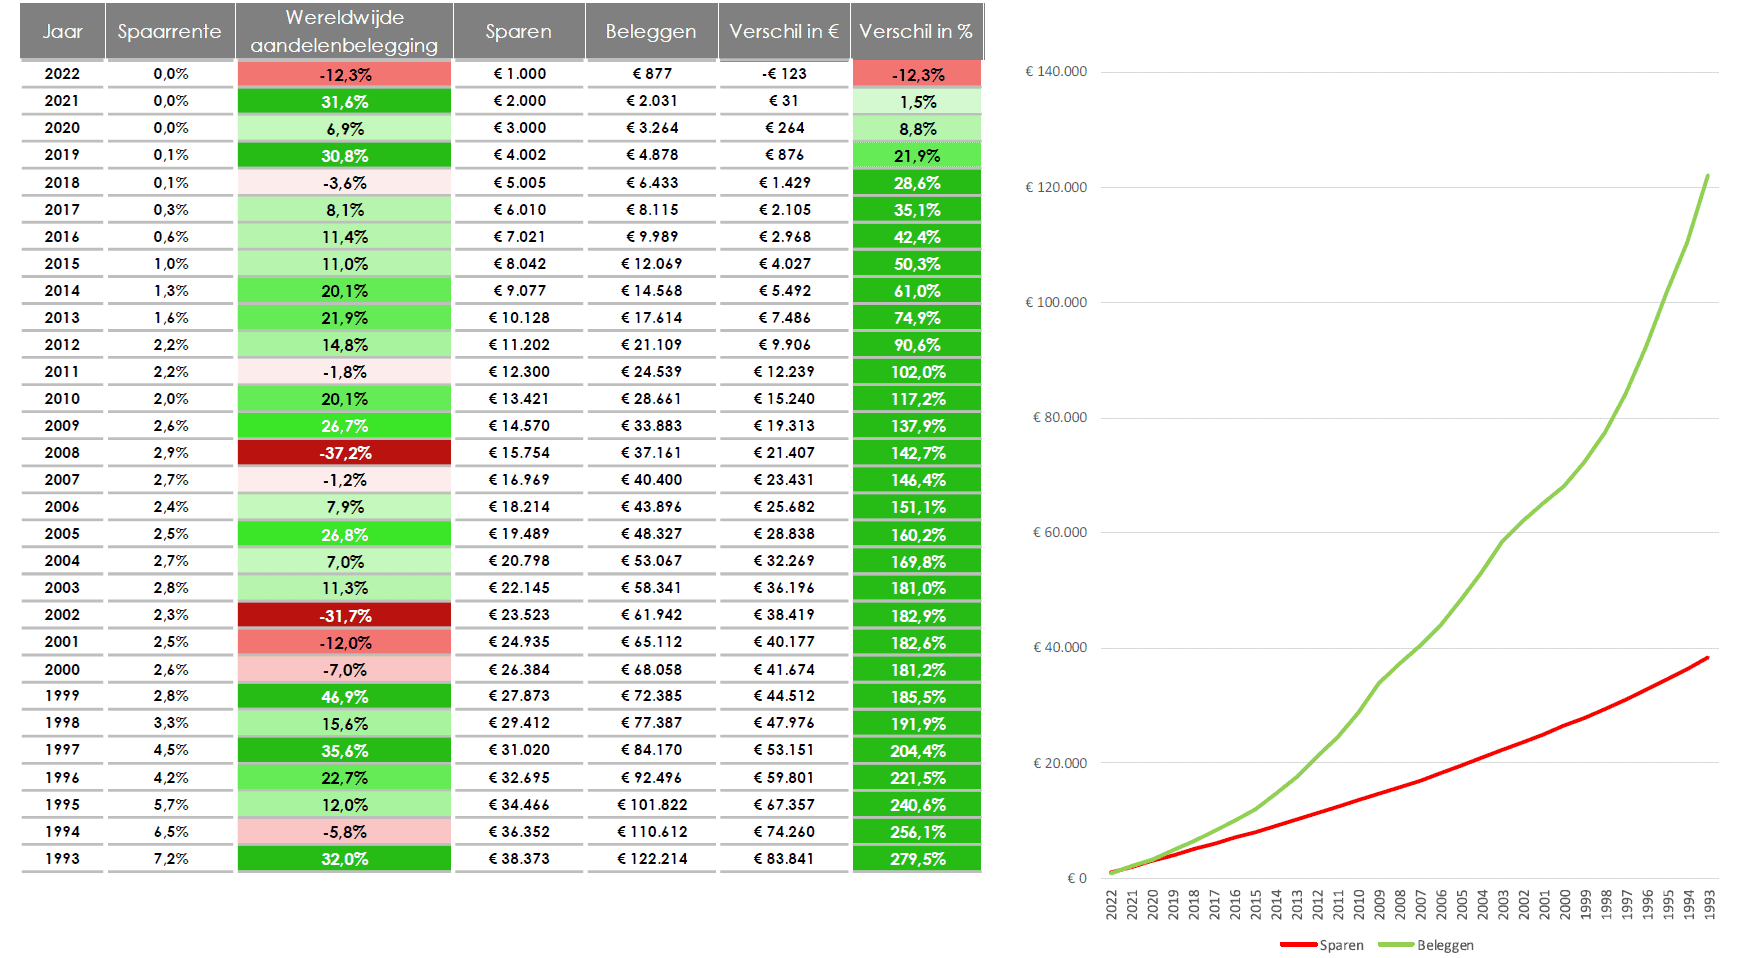Select the € 38.373 Sparen value cell
1744x958 pixels.
pyautogui.click(x=518, y=859)
